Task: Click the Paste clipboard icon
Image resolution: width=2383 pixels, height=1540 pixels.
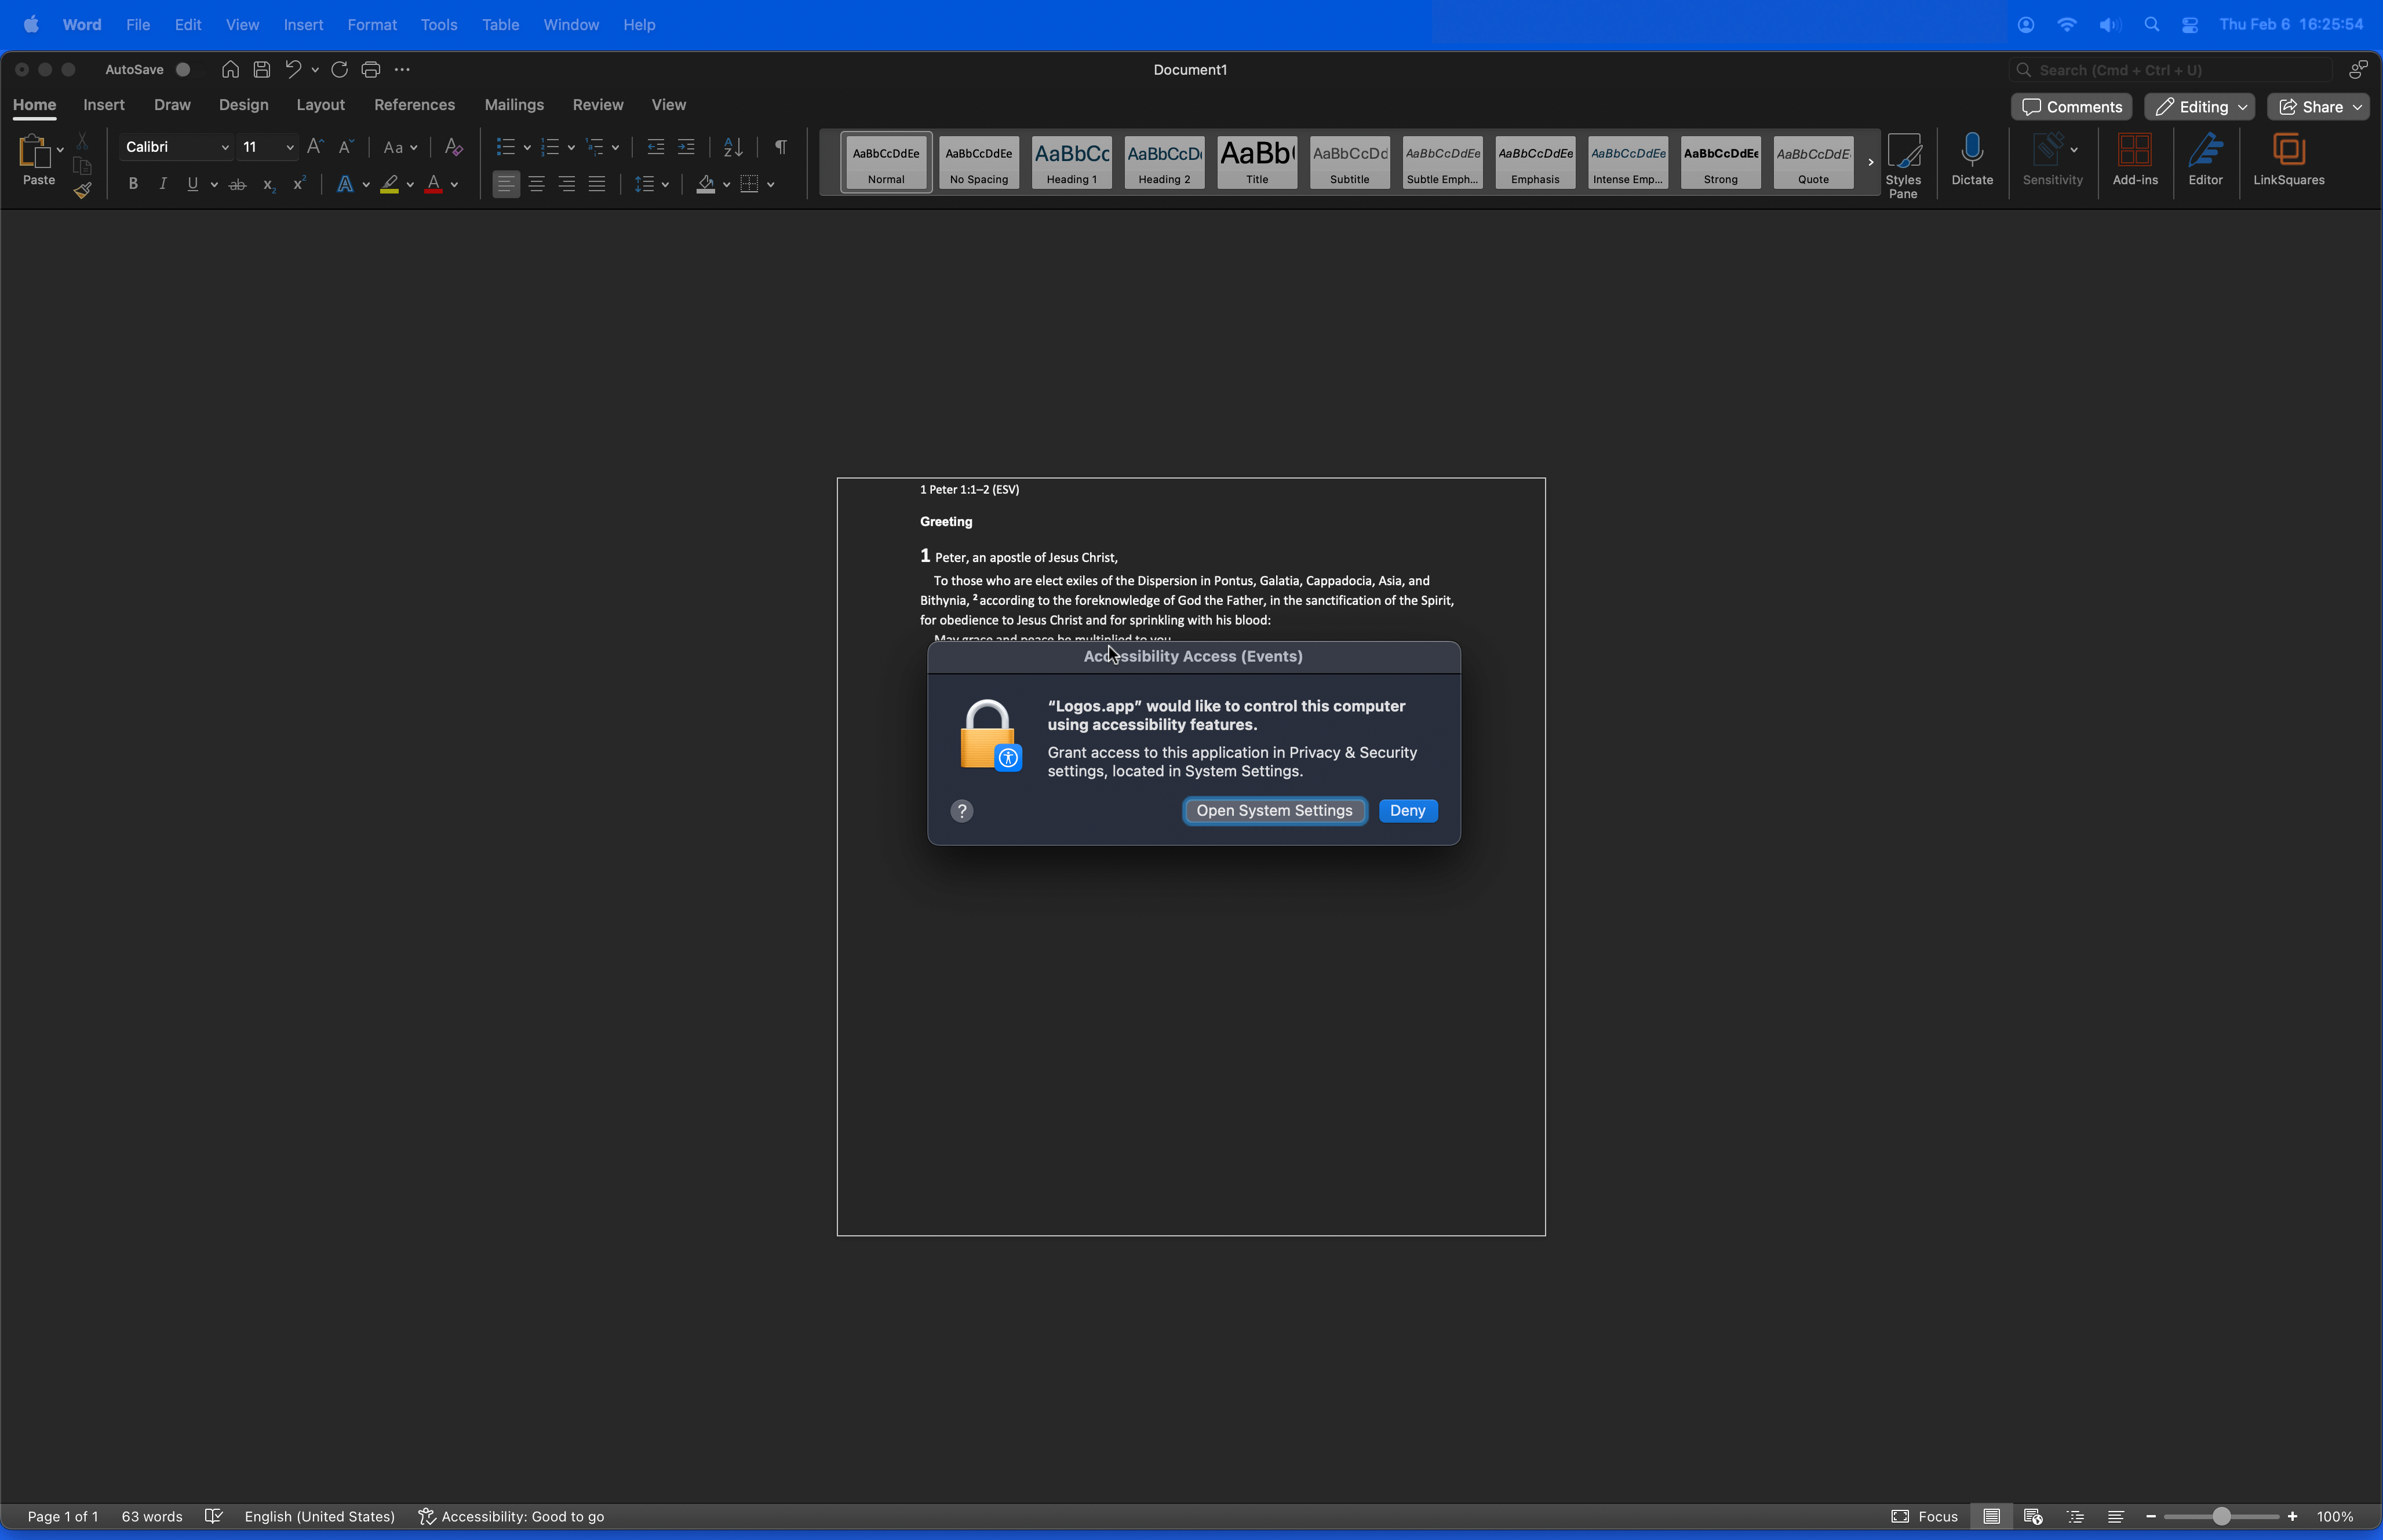Action: 34,151
